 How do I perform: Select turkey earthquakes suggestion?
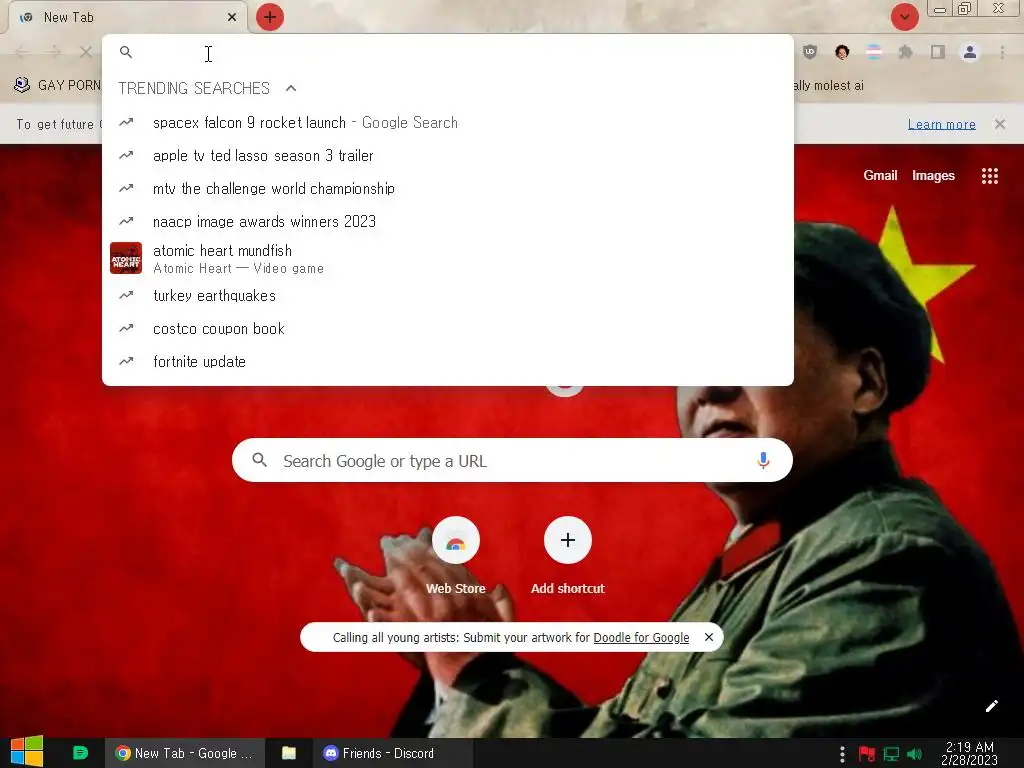[448, 296]
